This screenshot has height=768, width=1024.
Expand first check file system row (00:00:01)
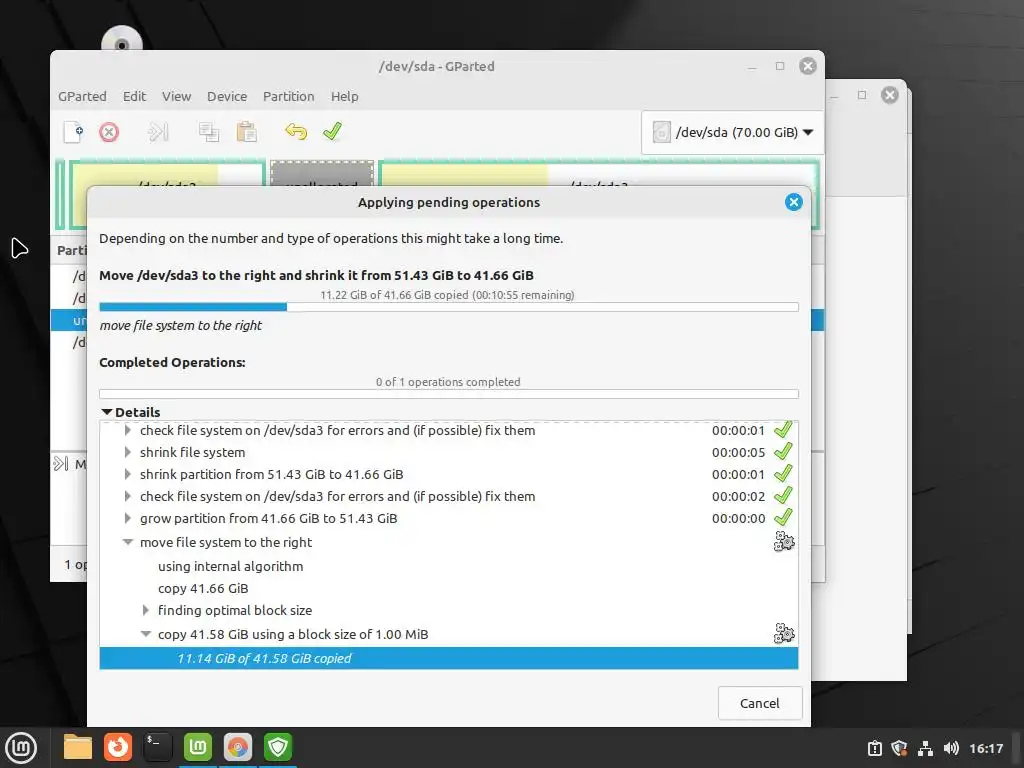[x=127, y=430]
